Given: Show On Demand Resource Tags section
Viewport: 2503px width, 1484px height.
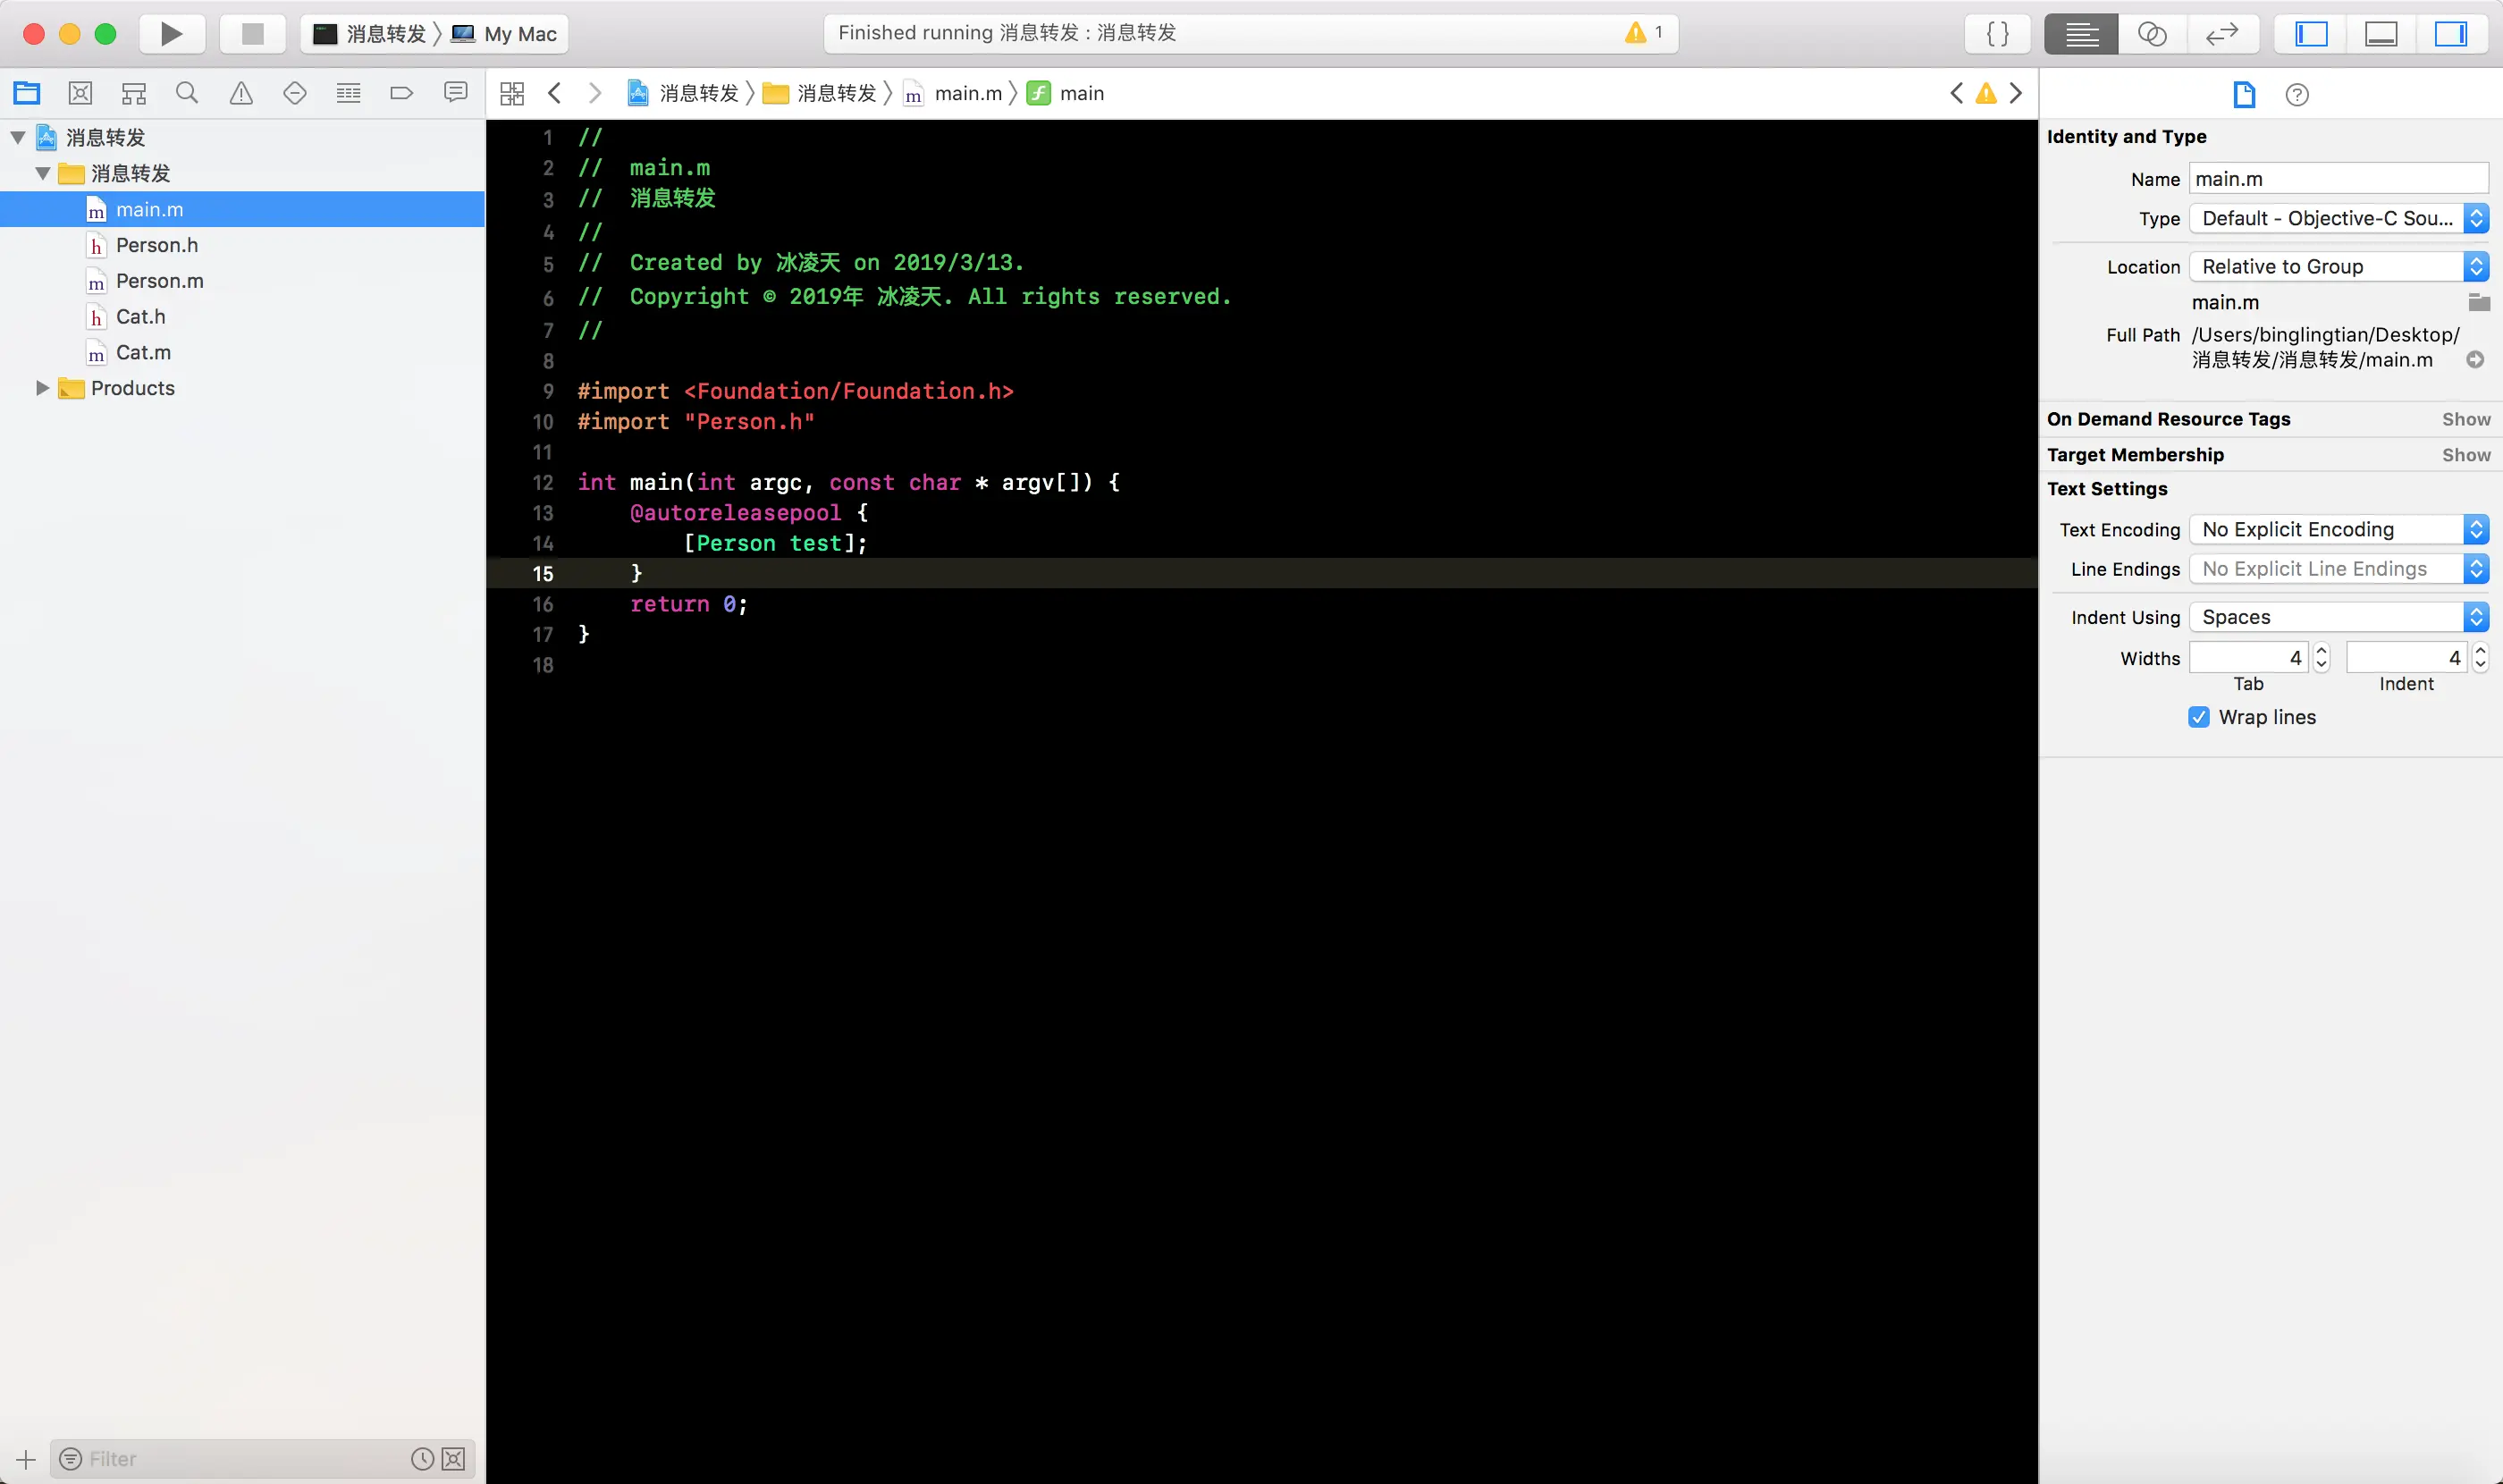Looking at the screenshot, I should 2465,419.
